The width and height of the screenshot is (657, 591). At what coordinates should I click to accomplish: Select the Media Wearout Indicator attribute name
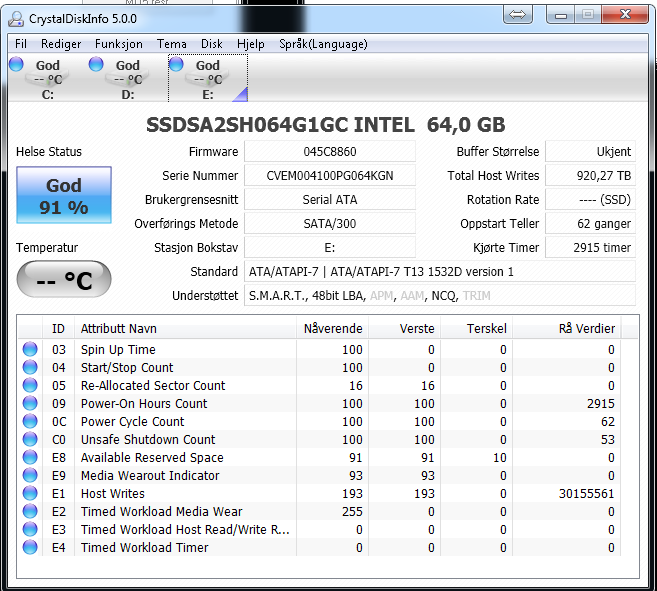pos(150,475)
